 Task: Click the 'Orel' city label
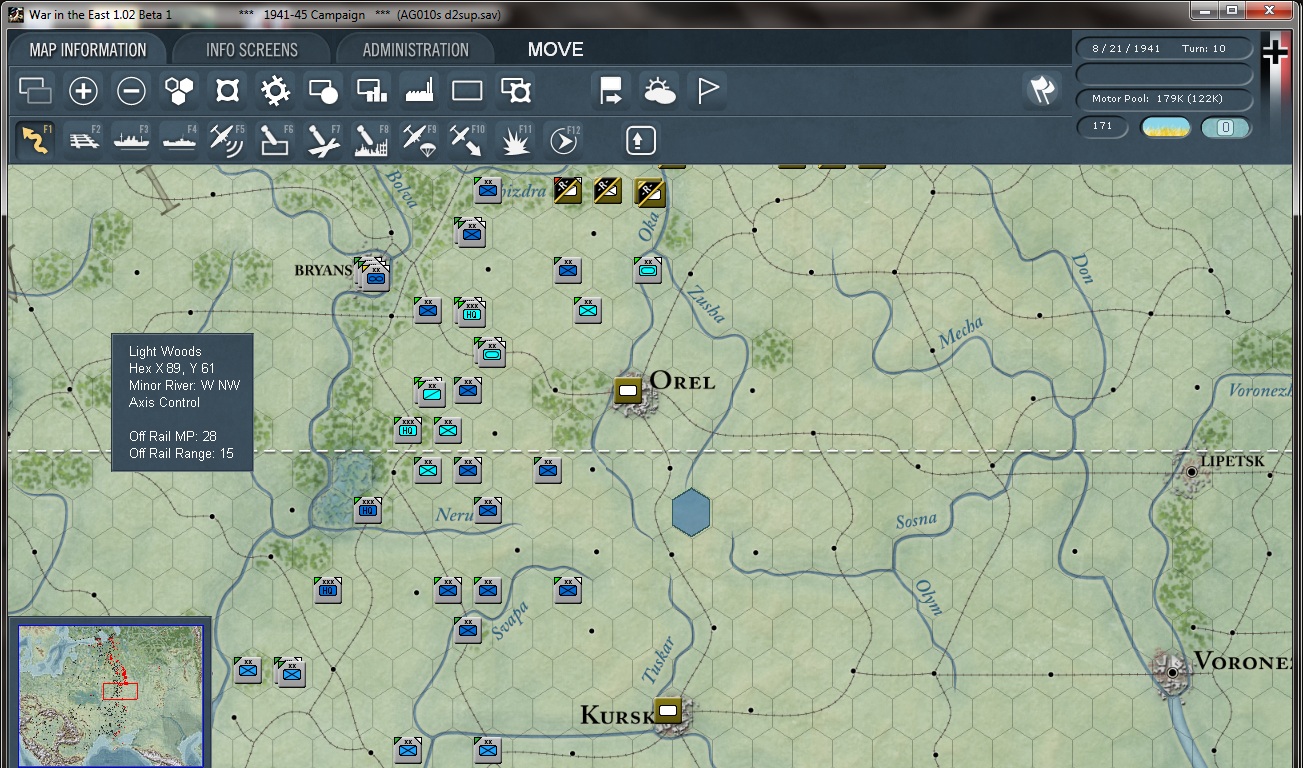tap(683, 381)
